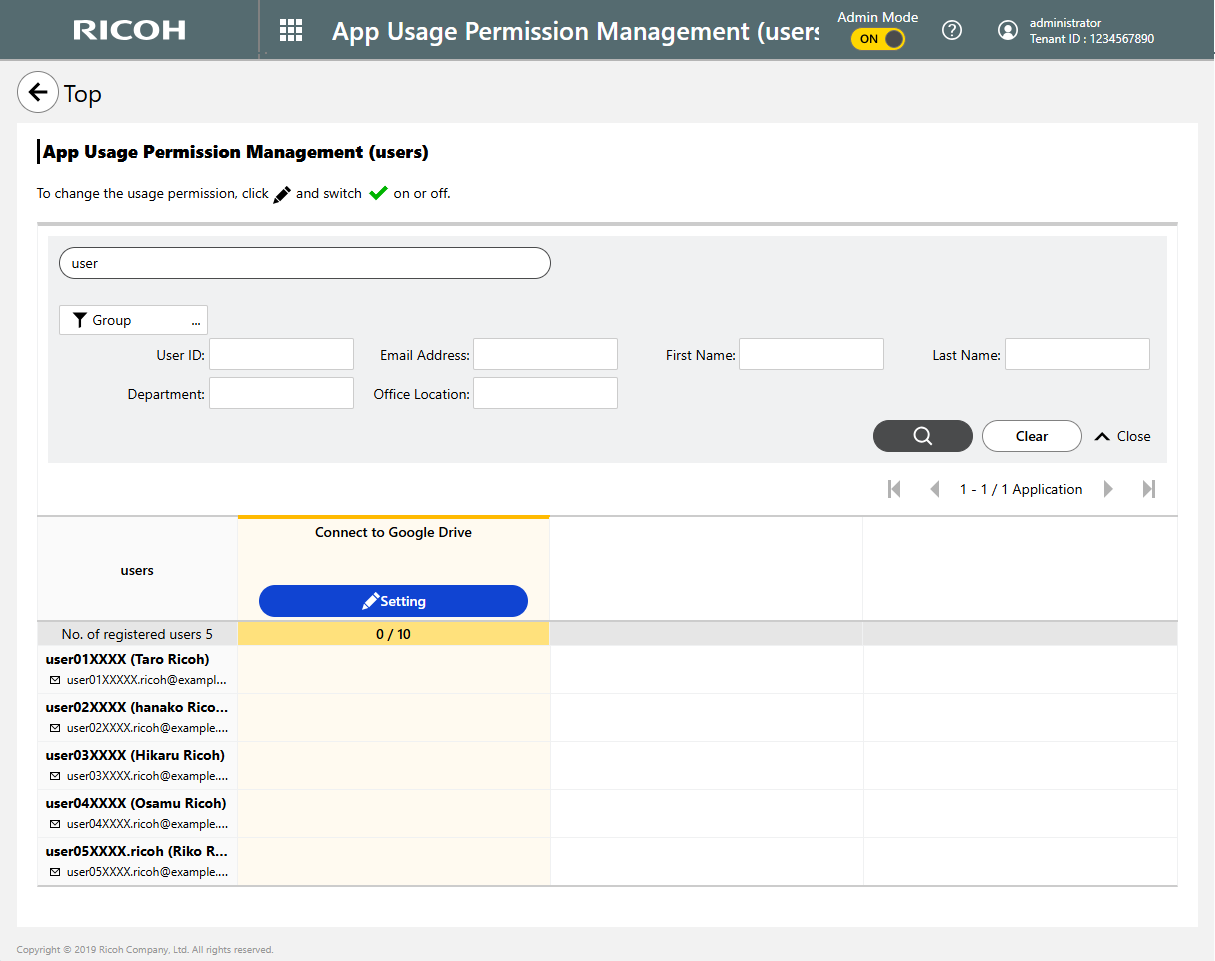Open the app grid launcher icon

pyautogui.click(x=291, y=30)
